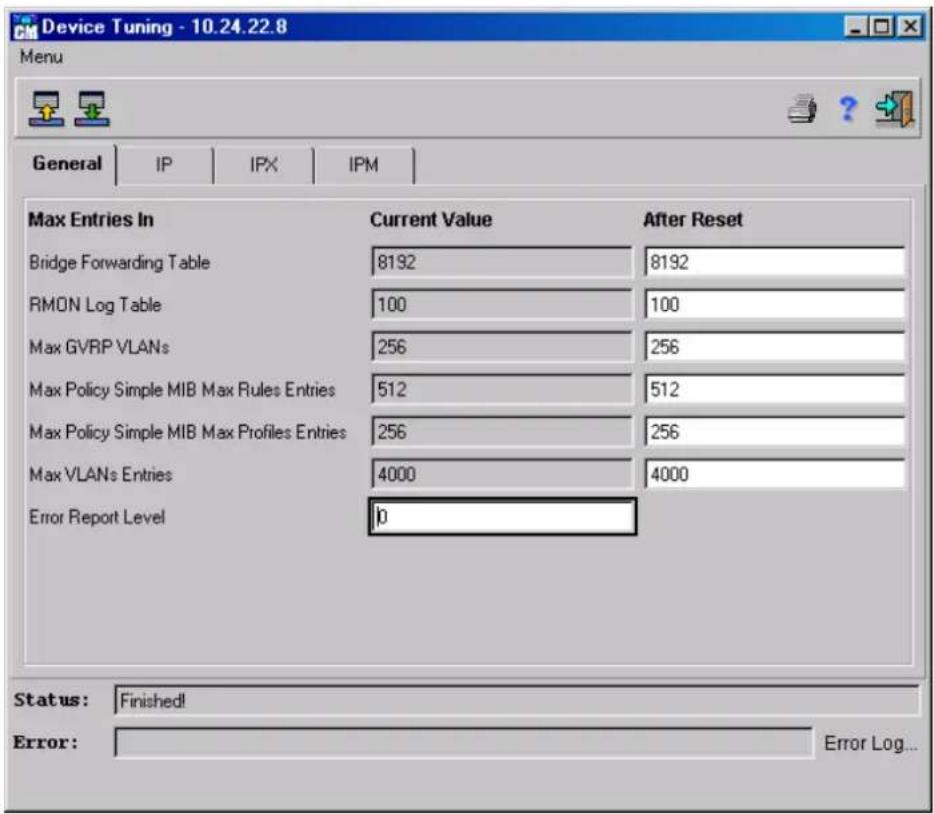Click Max GVRP VLANs After Reset field
934x814 pixels.
coord(774,347)
